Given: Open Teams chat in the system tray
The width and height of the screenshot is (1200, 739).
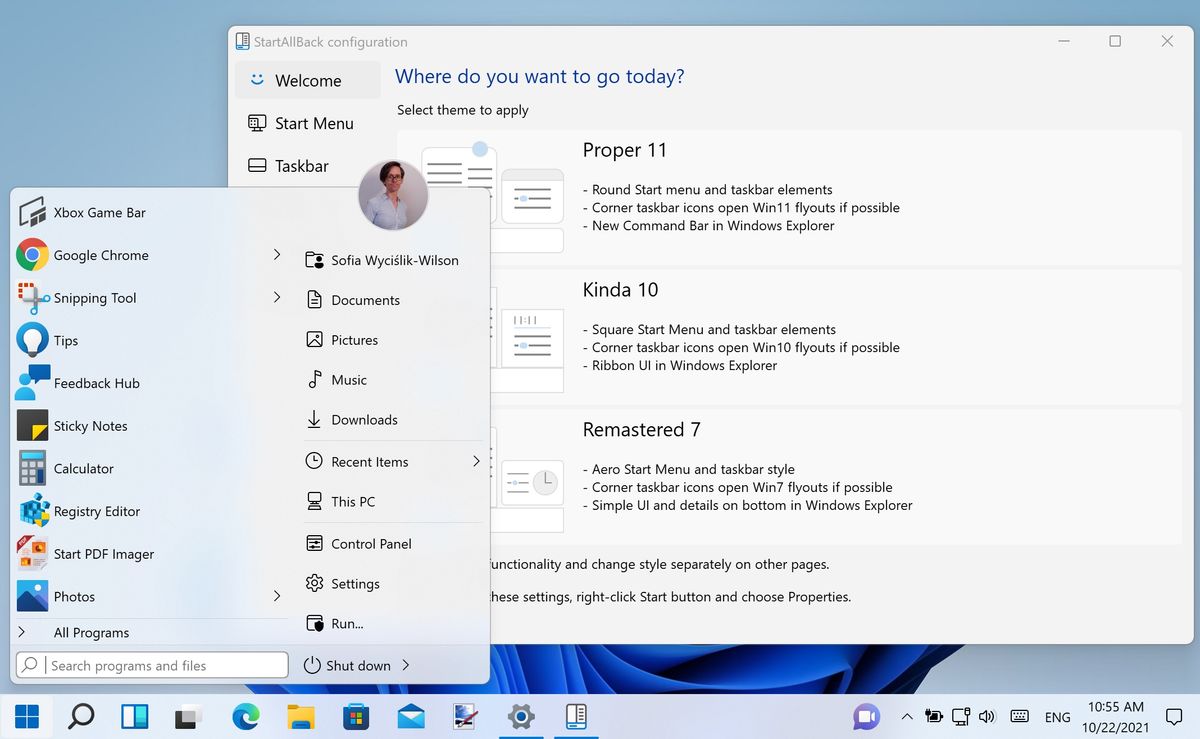Looking at the screenshot, I should (x=866, y=716).
